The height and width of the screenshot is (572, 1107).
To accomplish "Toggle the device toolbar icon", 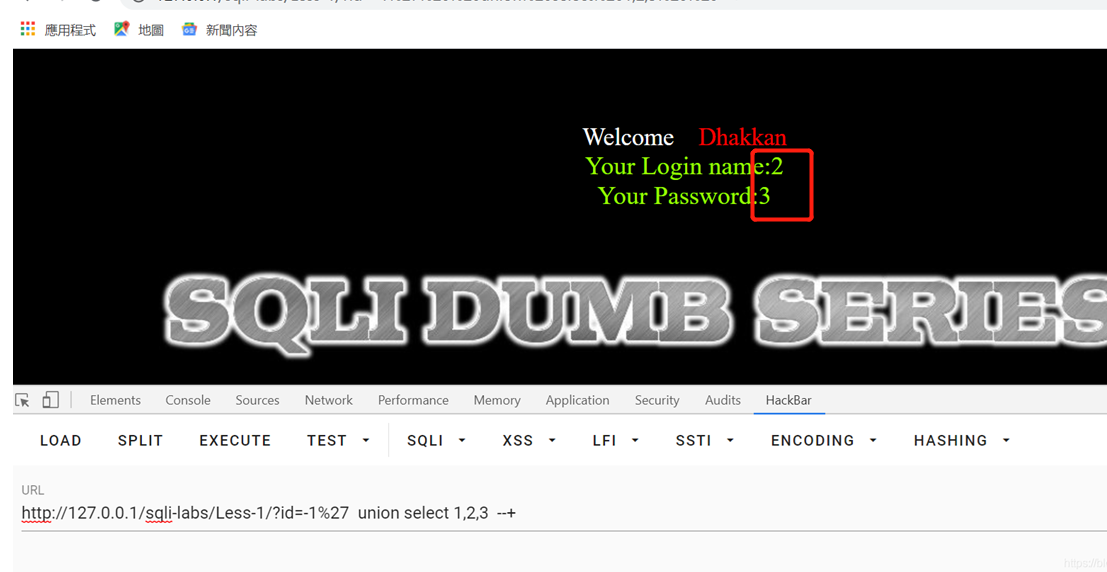I will click(x=50, y=400).
